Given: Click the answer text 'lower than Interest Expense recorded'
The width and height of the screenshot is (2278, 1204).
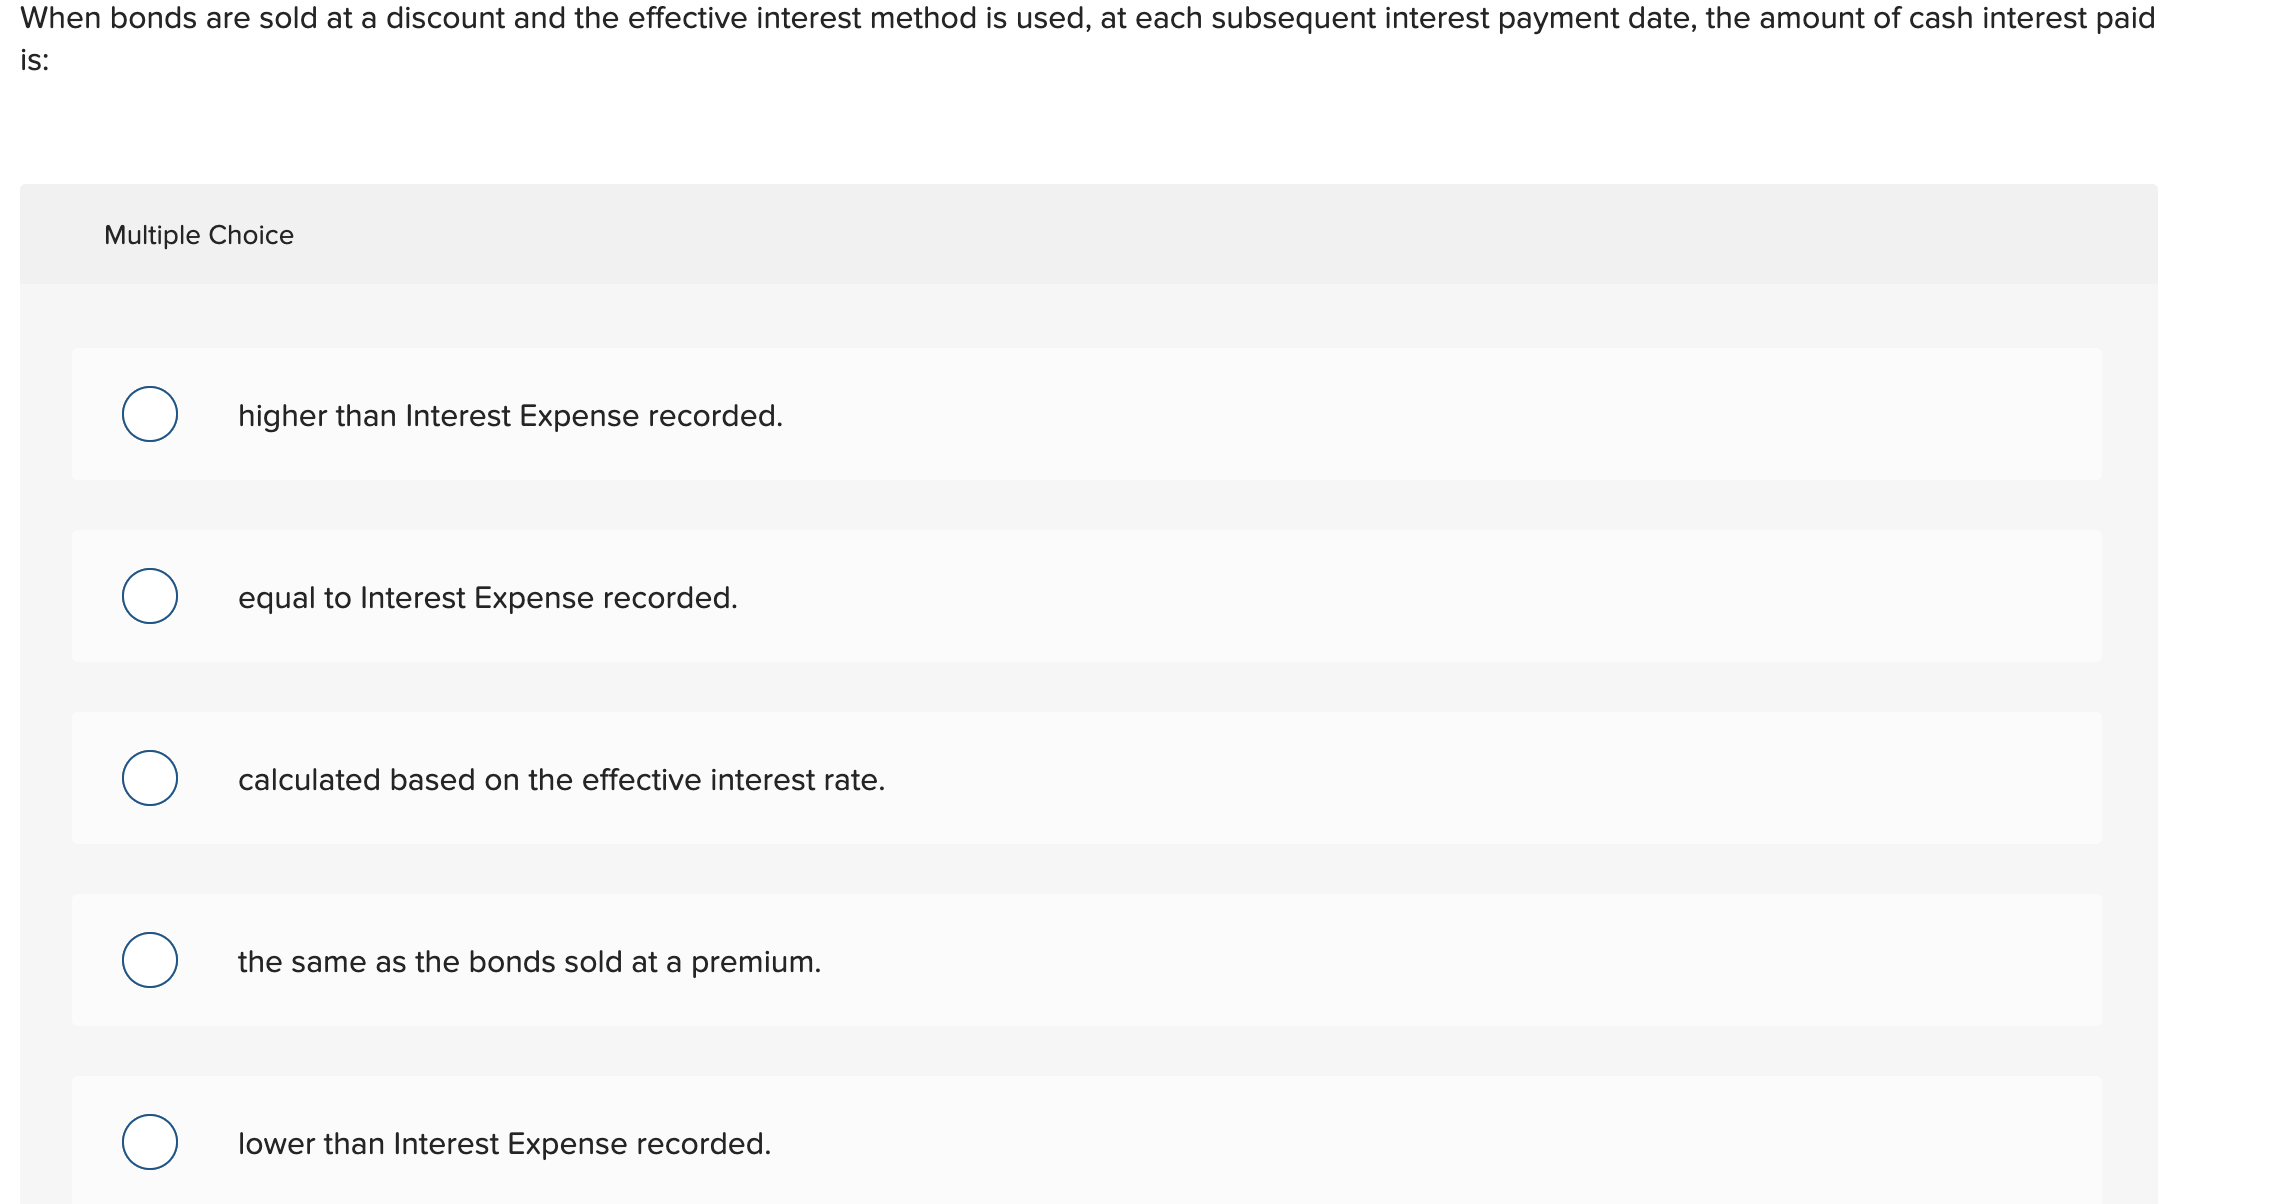Looking at the screenshot, I should coord(504,1143).
